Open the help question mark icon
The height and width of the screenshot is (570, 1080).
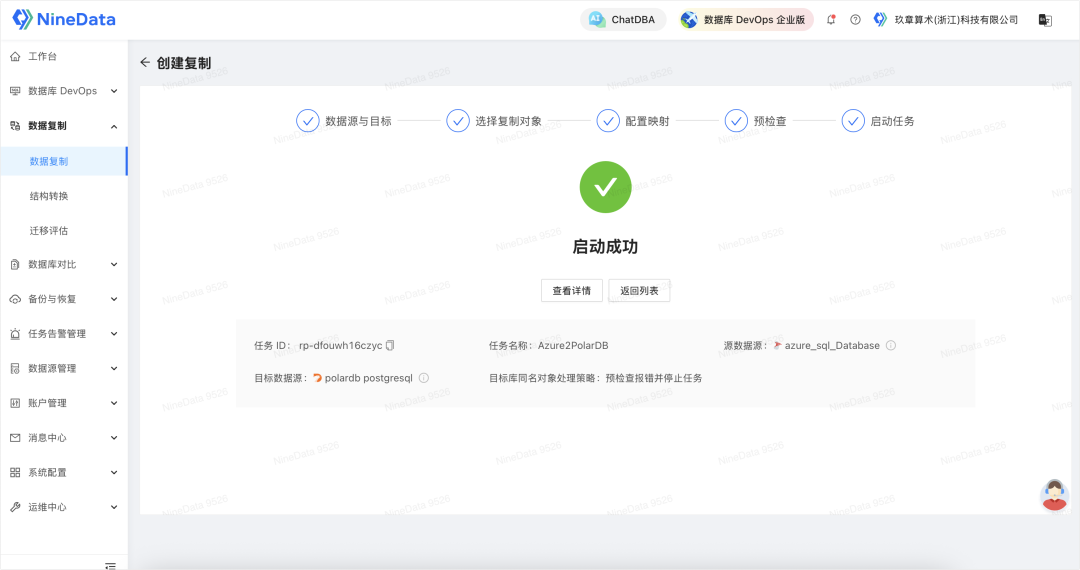click(x=855, y=20)
